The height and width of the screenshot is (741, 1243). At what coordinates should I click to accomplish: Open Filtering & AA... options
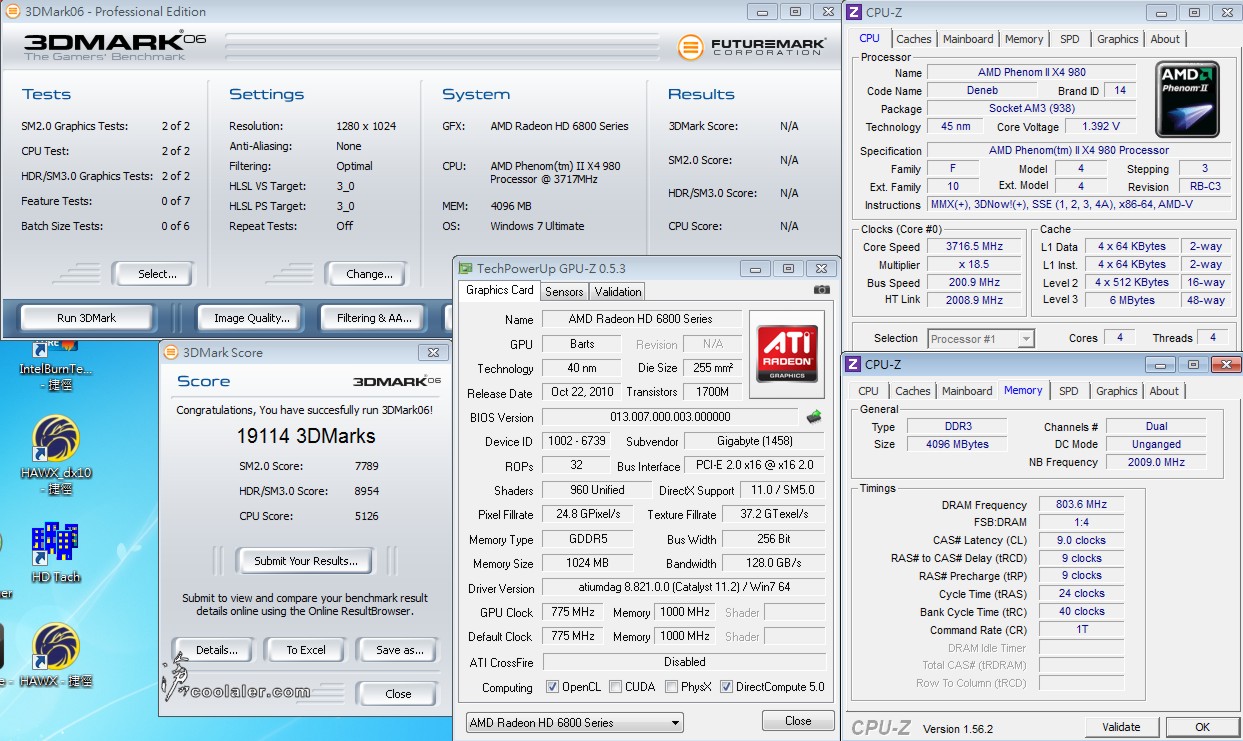pos(375,318)
